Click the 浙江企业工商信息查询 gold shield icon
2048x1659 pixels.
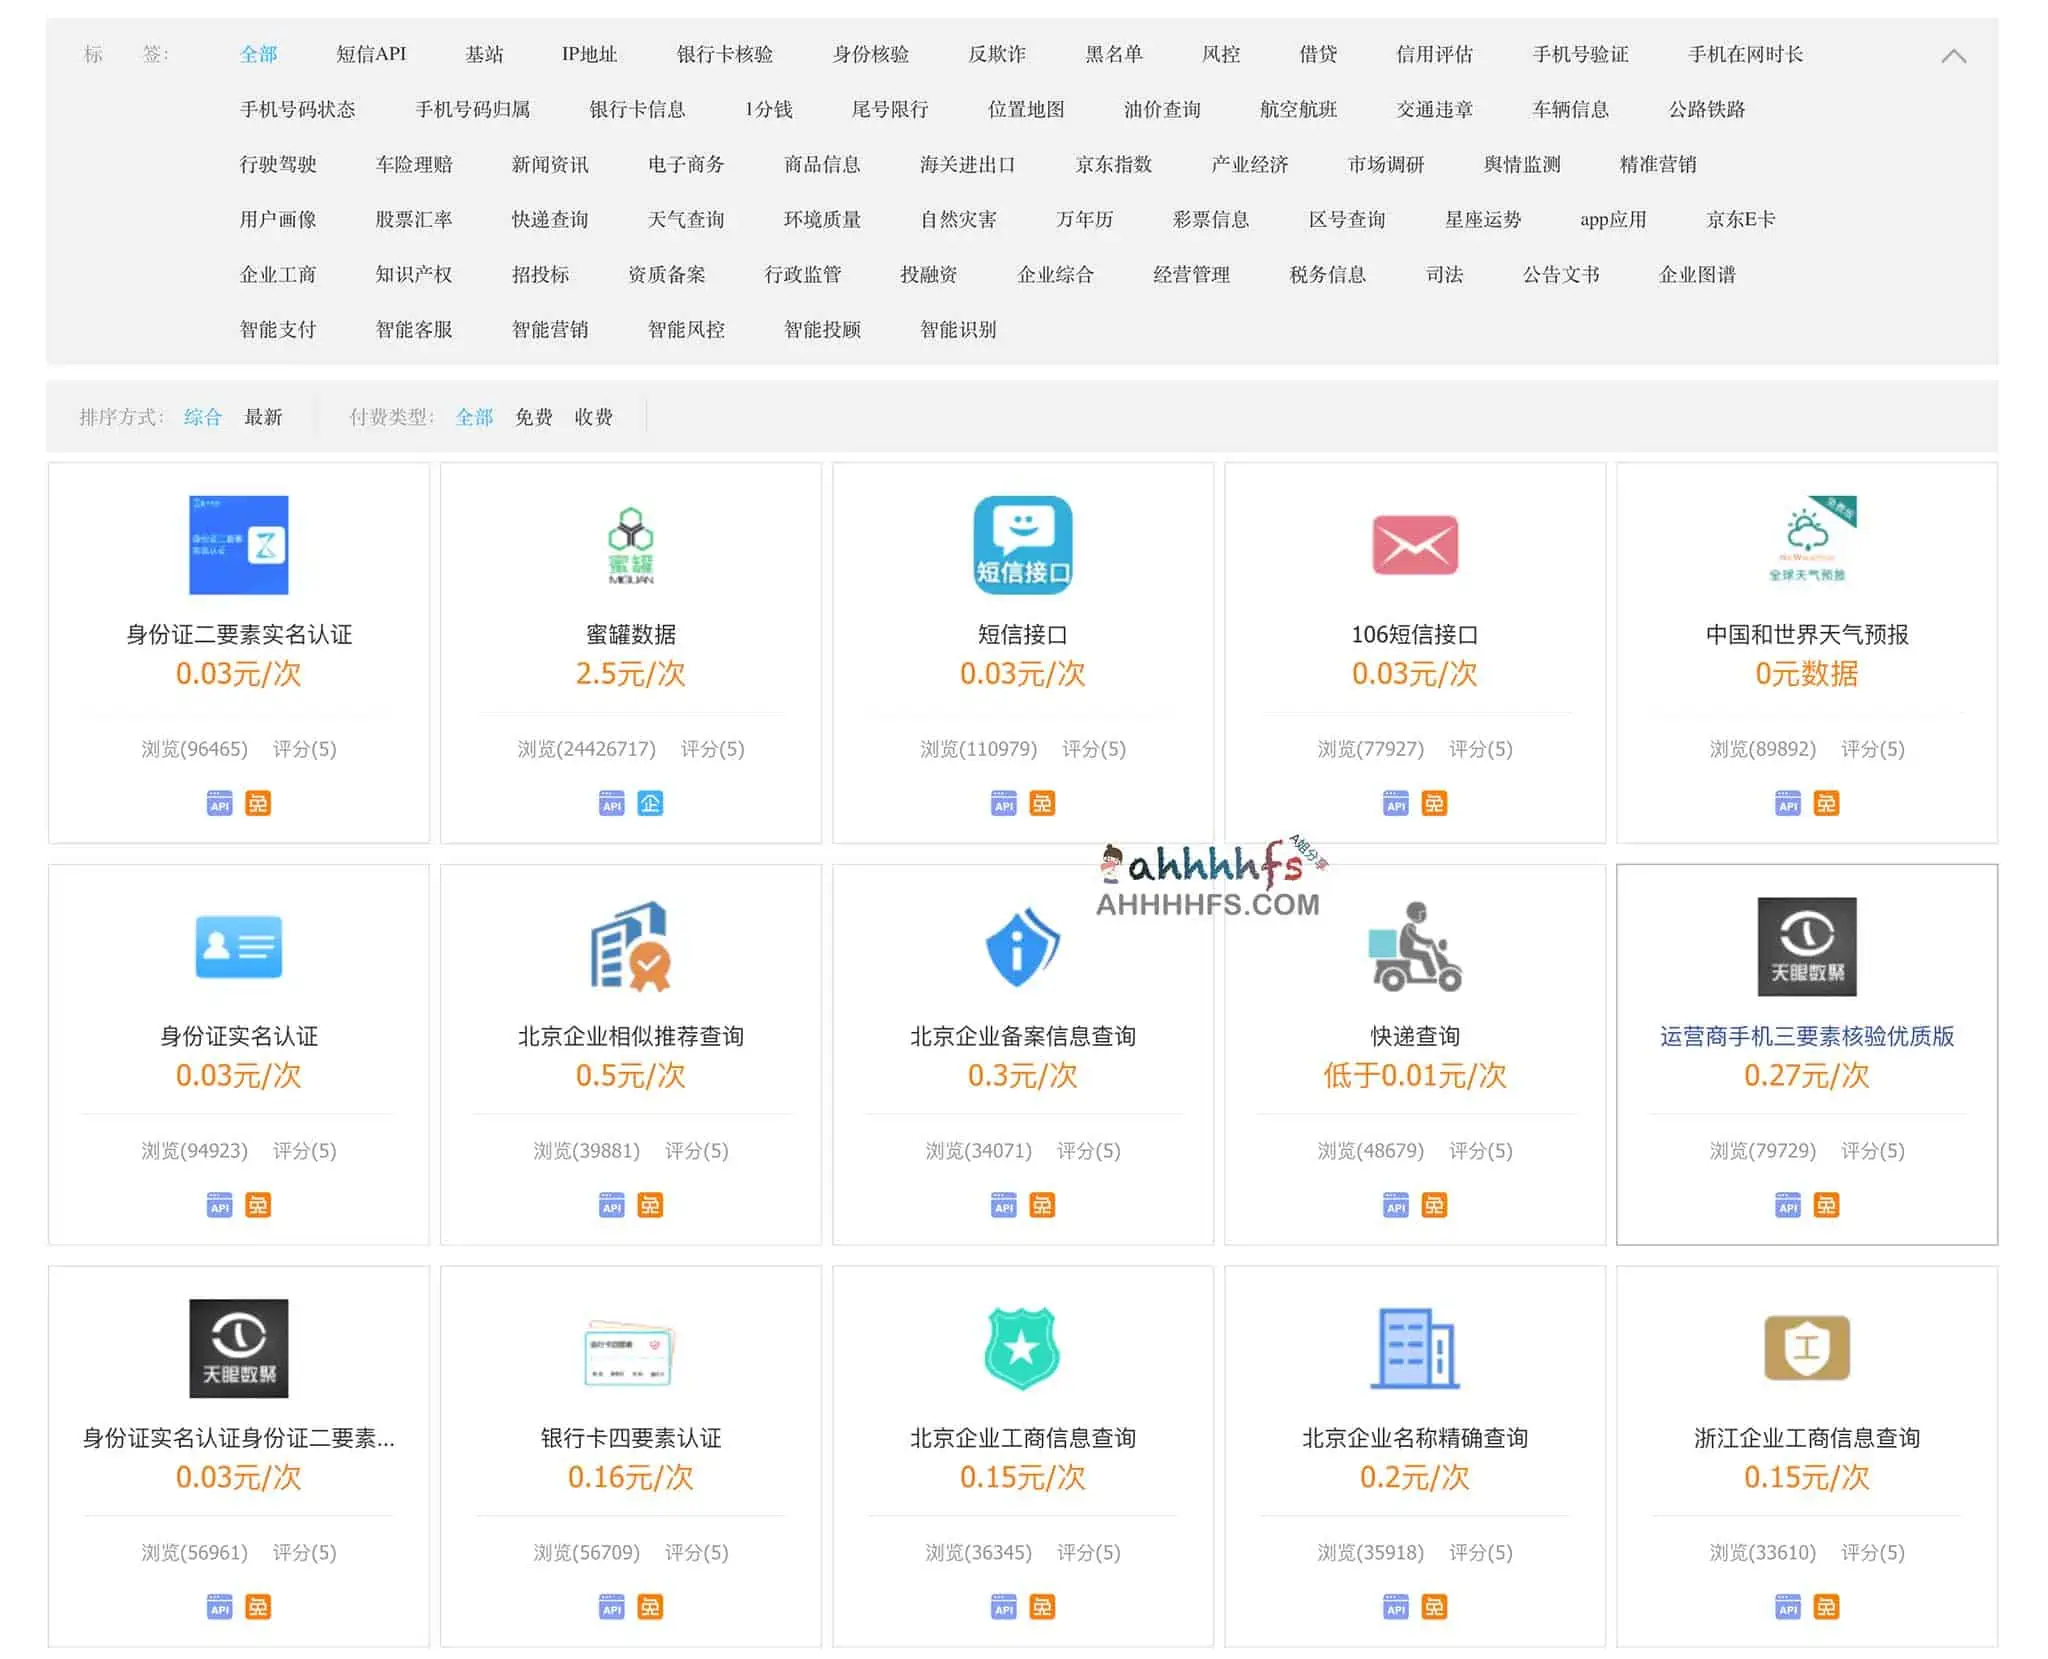coord(1806,1348)
